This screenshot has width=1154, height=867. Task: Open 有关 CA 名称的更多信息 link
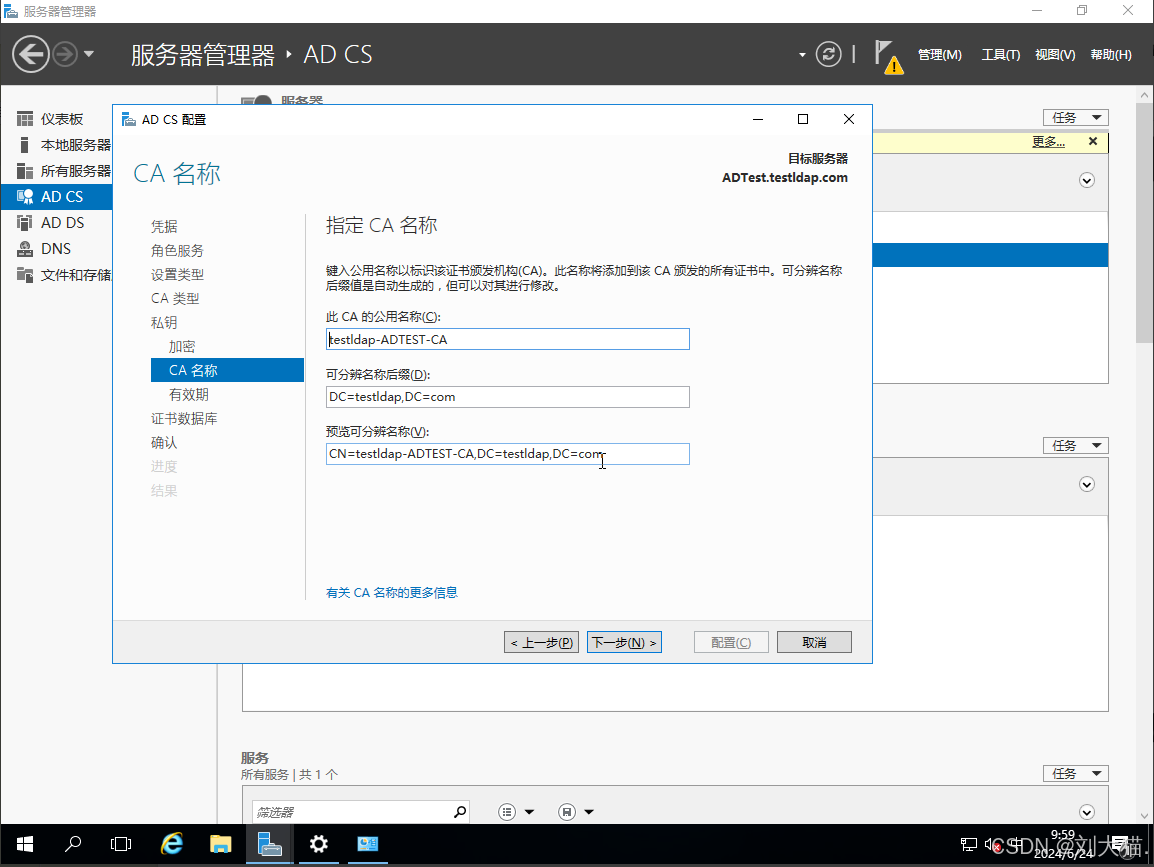click(392, 592)
